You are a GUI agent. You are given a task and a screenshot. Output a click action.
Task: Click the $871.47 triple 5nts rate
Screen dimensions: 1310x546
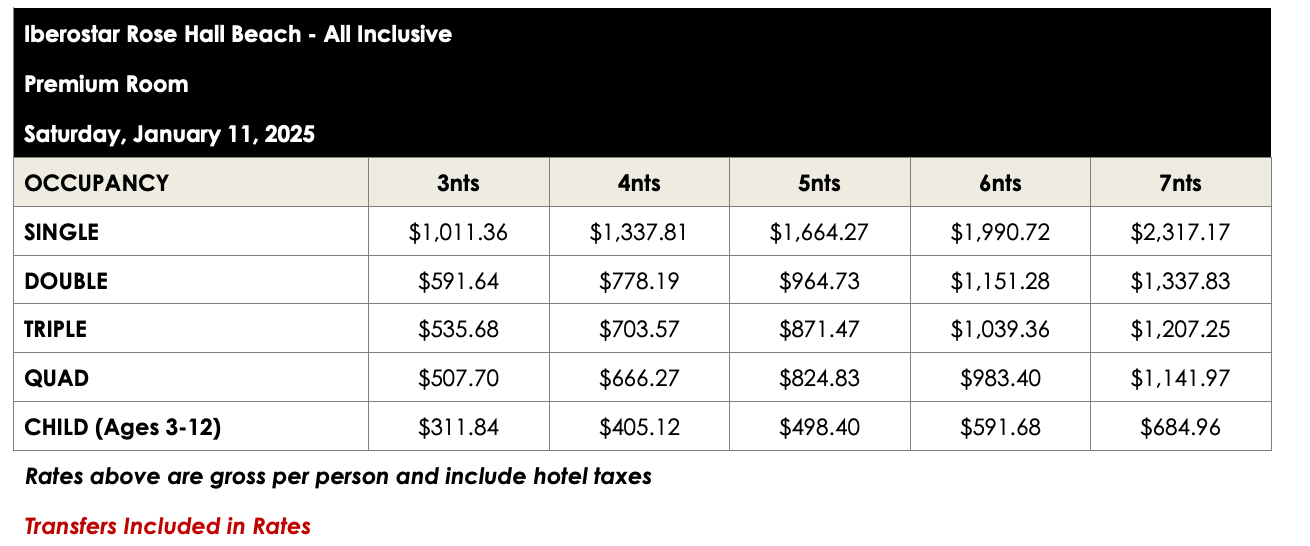pos(819,329)
